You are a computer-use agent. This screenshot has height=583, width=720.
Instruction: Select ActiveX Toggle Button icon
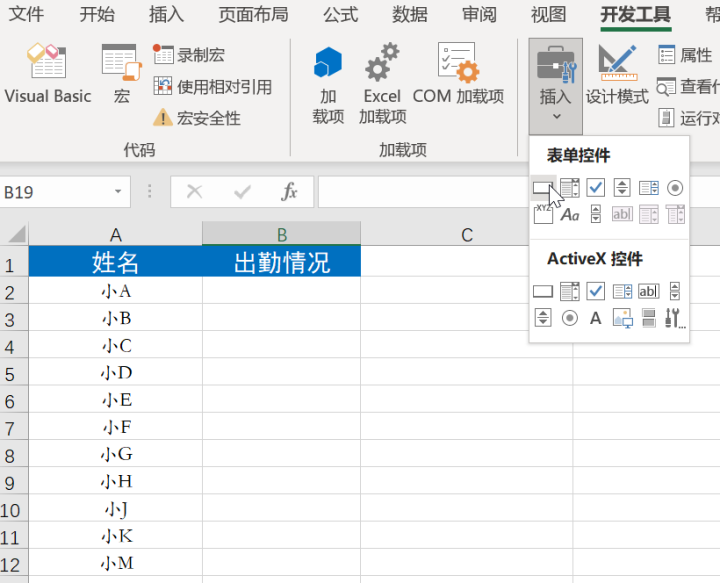648,318
